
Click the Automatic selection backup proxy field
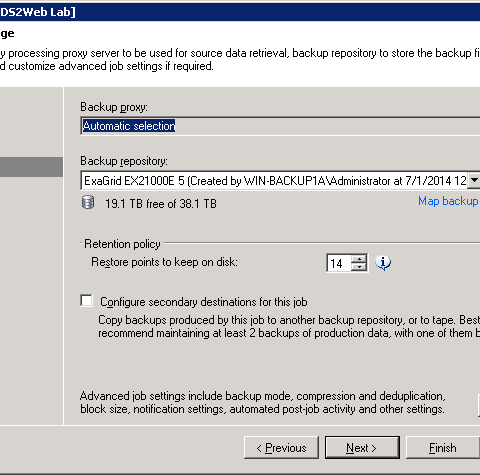click(x=280, y=126)
